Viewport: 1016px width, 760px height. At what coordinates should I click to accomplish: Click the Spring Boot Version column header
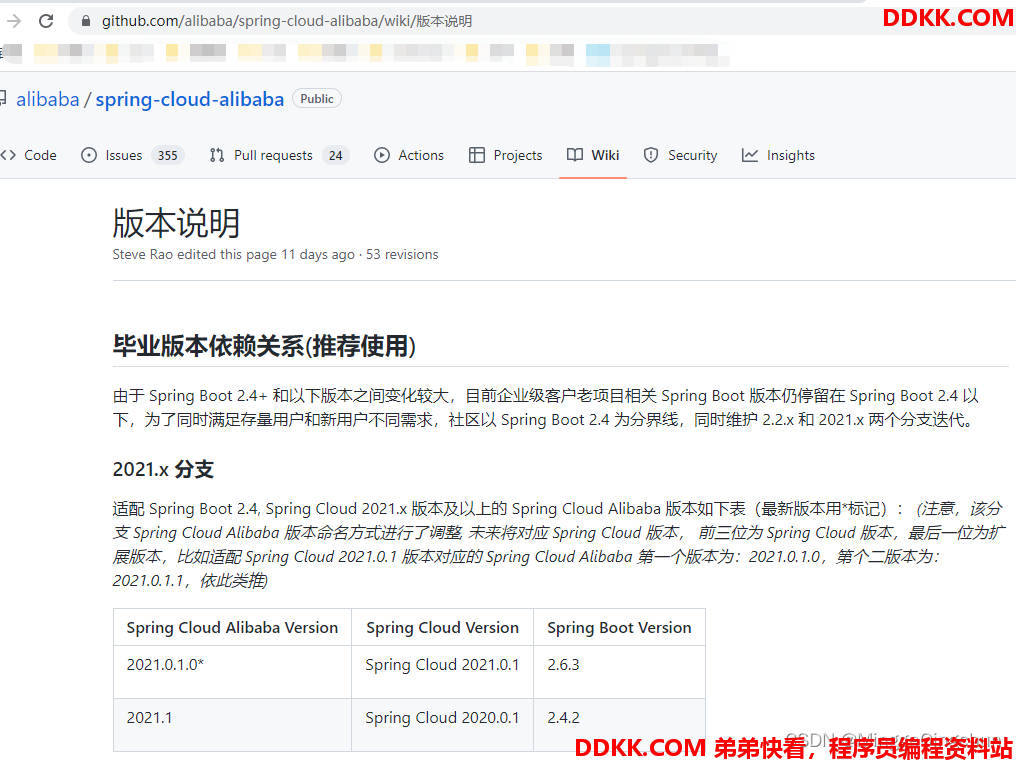pos(619,627)
